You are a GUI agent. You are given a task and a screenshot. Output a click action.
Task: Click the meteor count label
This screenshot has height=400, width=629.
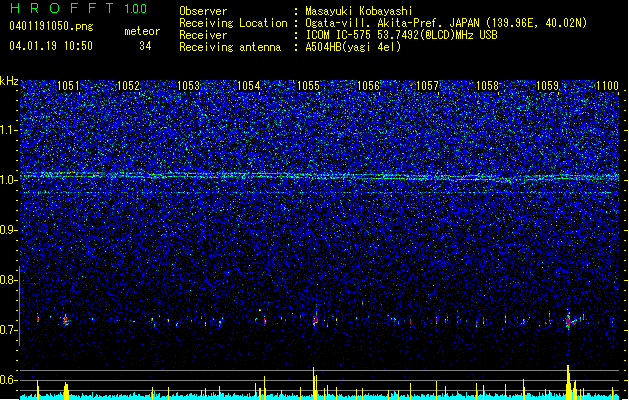(x=142, y=31)
